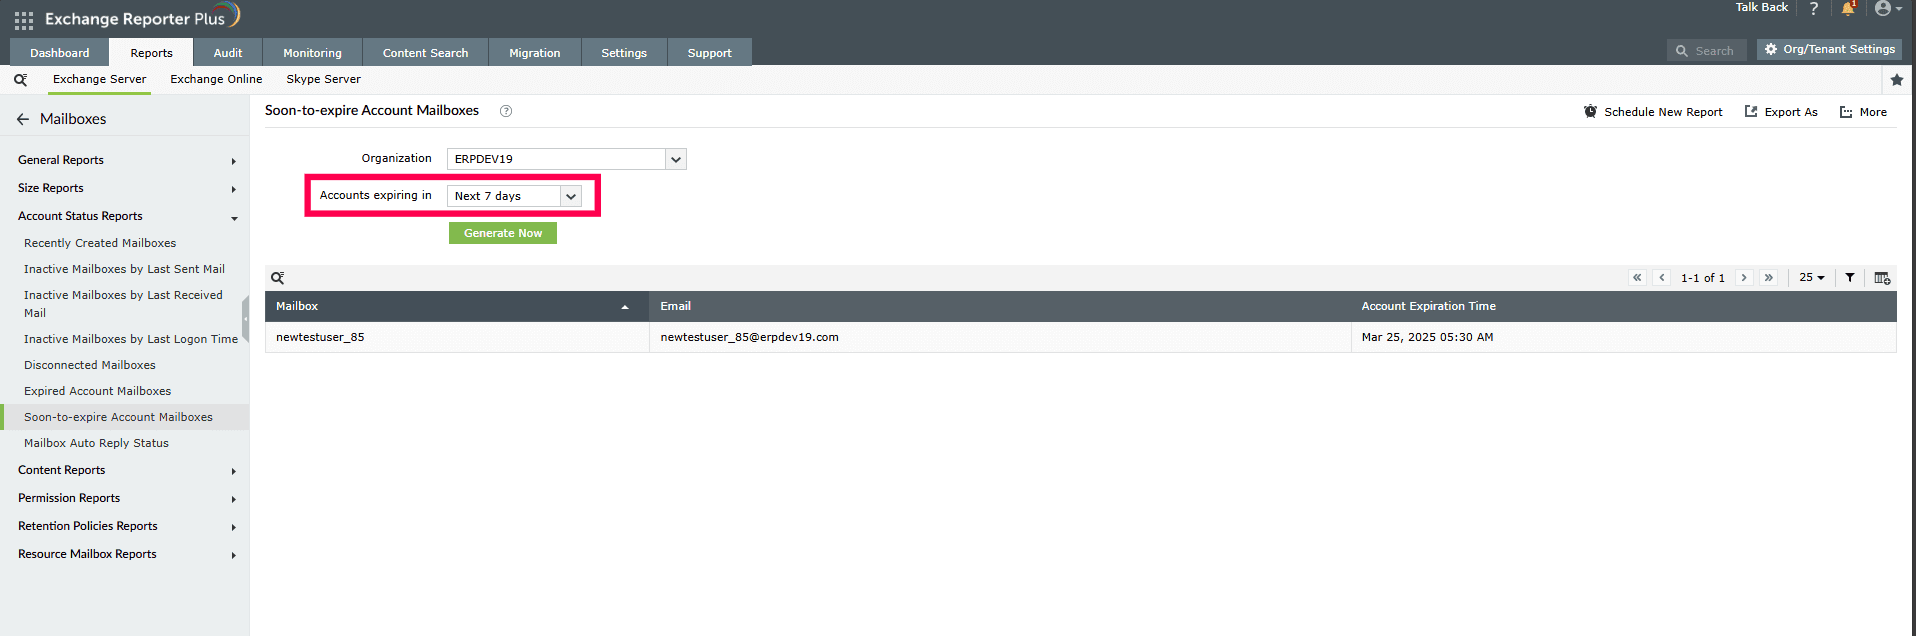The height and width of the screenshot is (636, 1916).
Task: Open Accounts expiring in Next 7 days dropdown
Action: [x=514, y=196]
